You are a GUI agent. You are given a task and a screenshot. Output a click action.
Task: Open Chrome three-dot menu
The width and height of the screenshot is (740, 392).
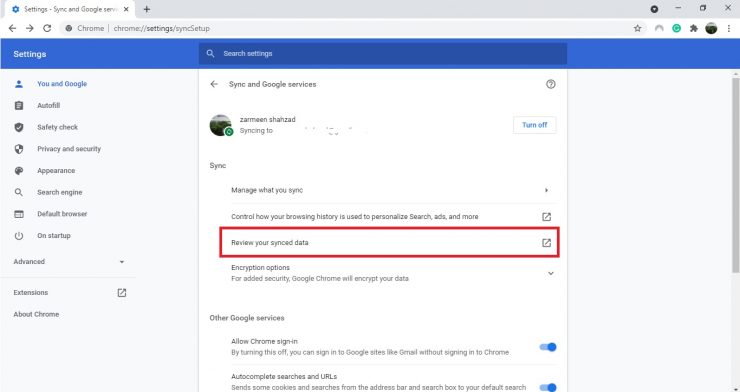pos(729,28)
